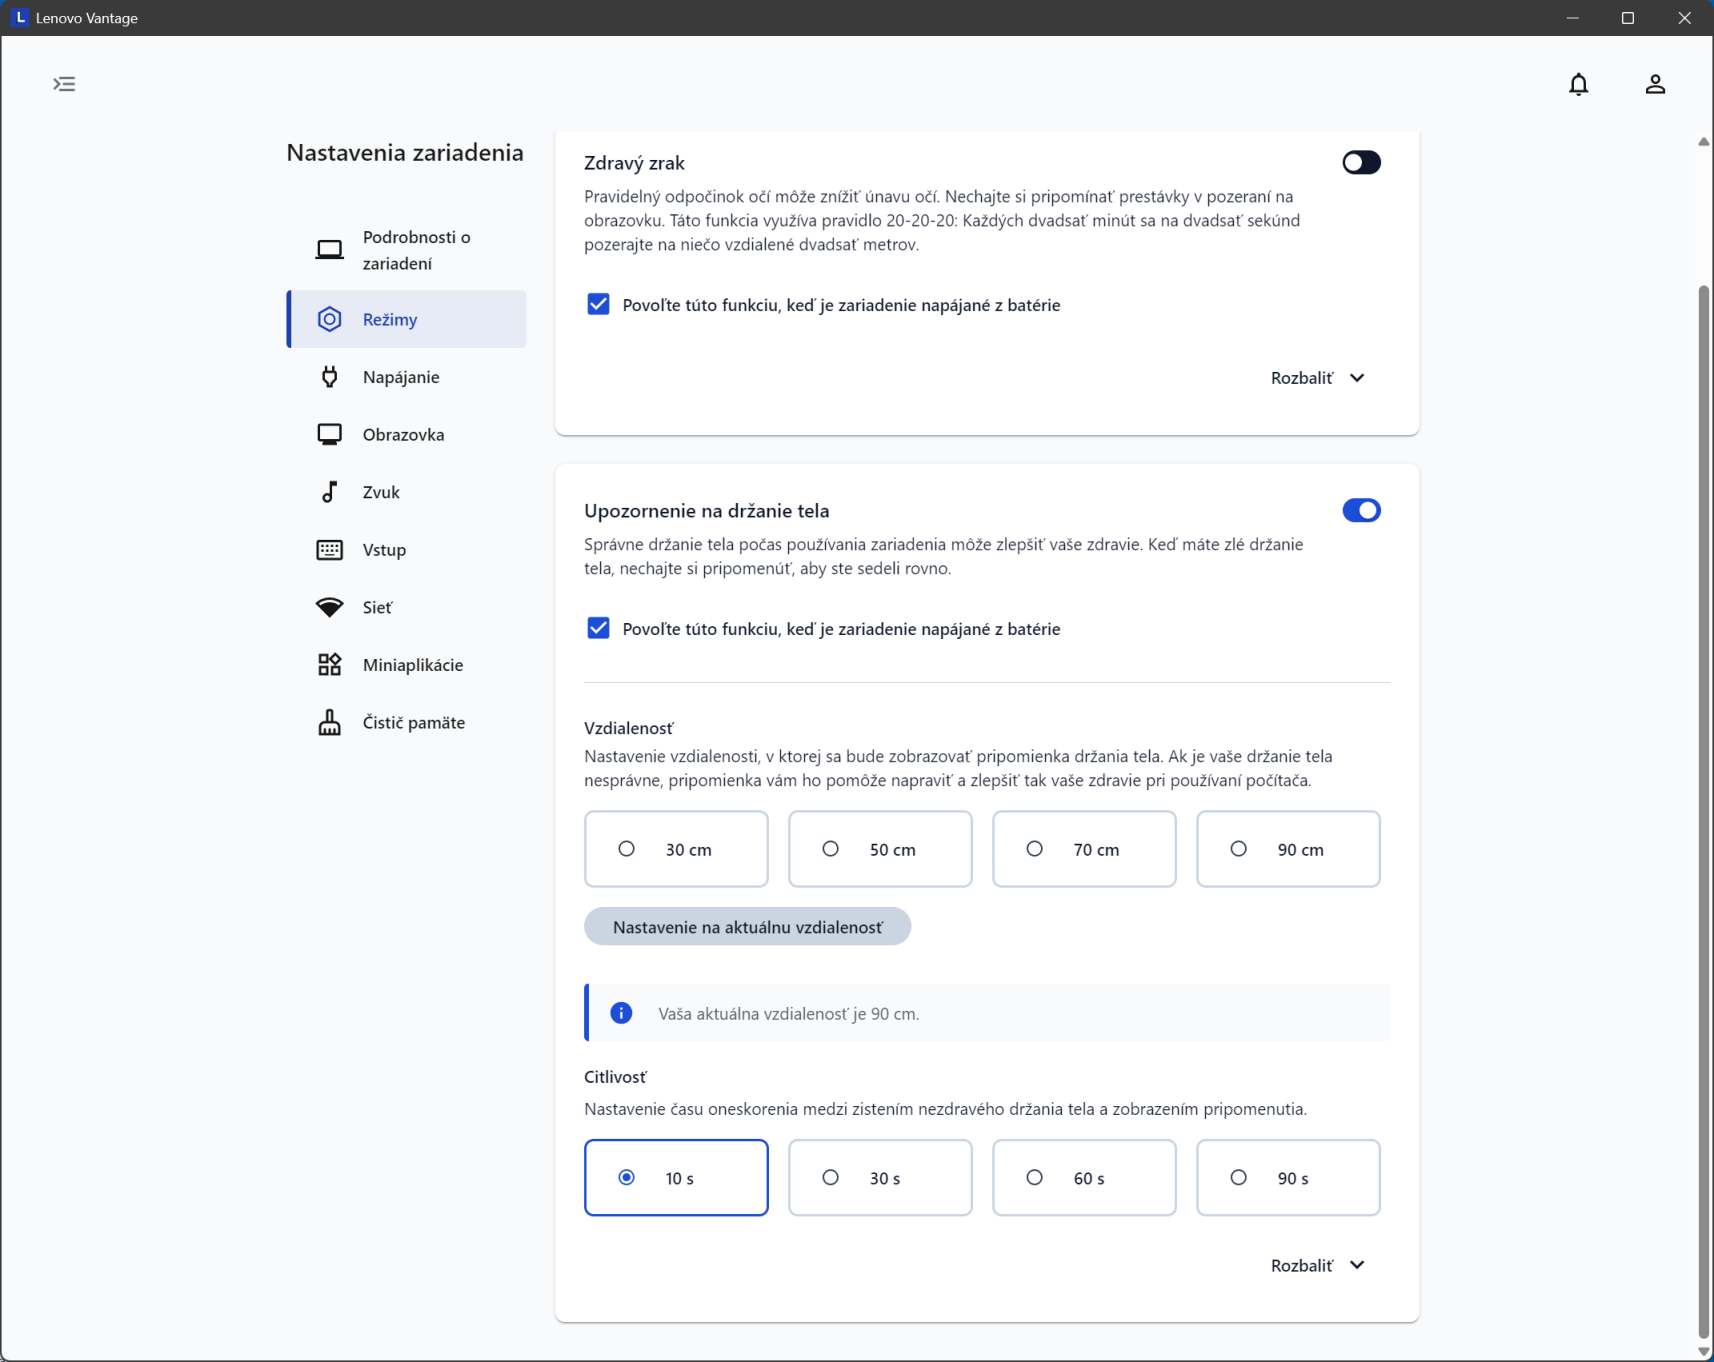Screen dimensions: 1714x1362
Task: Open the user account profile icon
Action: pyautogui.click(x=1655, y=84)
